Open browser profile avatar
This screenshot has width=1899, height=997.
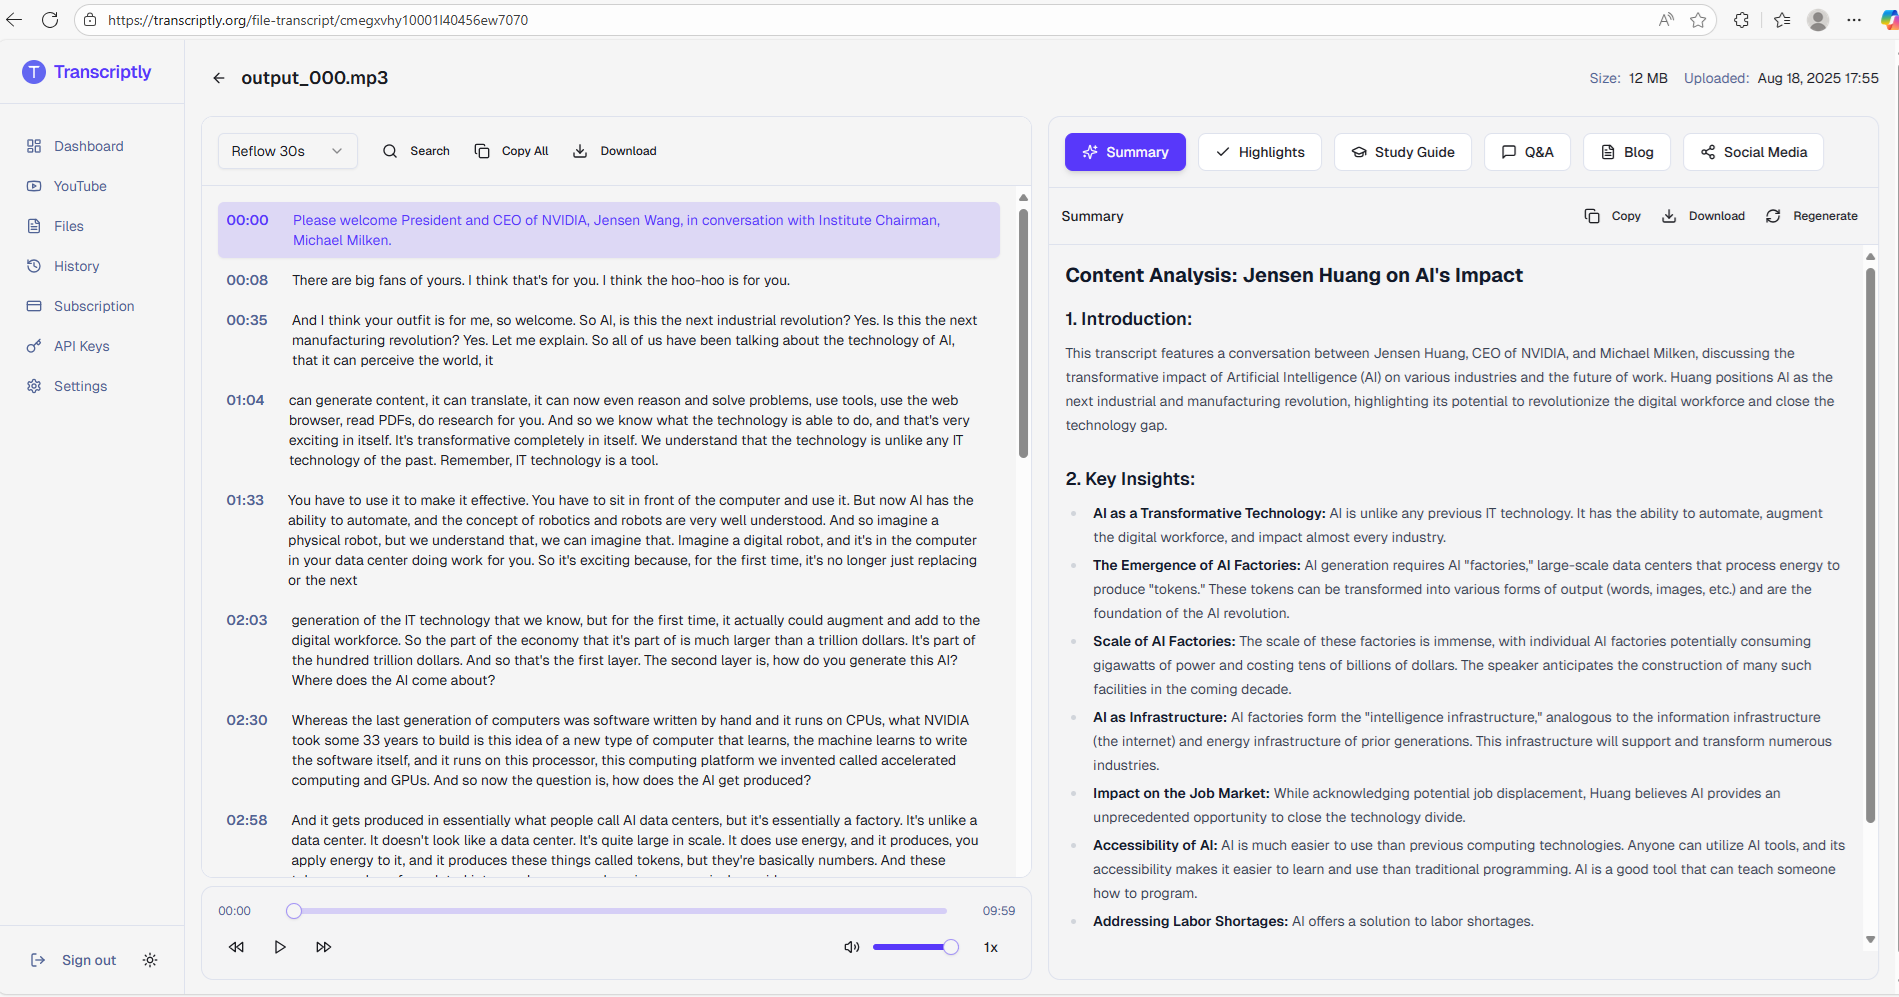pyautogui.click(x=1818, y=20)
